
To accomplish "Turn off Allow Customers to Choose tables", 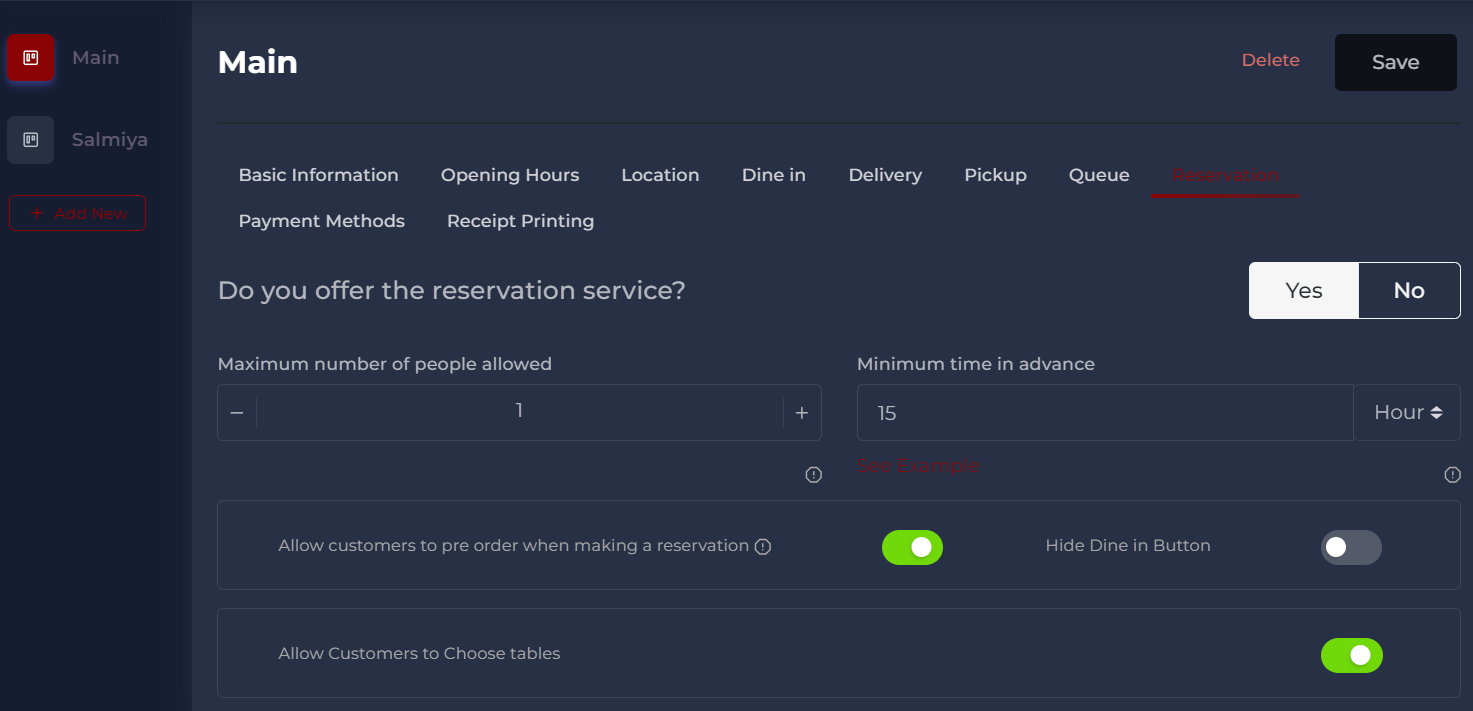I will [1352, 655].
